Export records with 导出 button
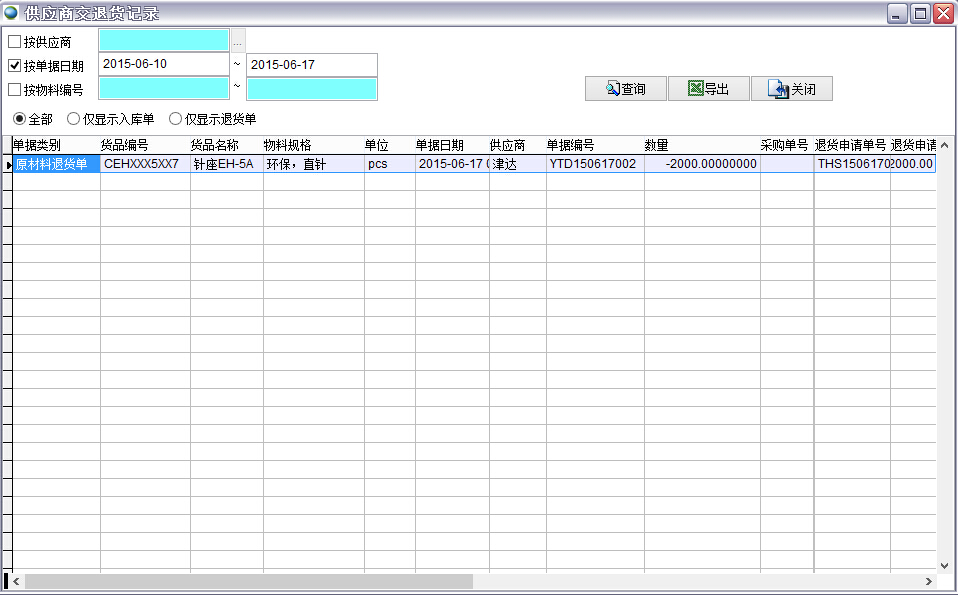 [708, 89]
